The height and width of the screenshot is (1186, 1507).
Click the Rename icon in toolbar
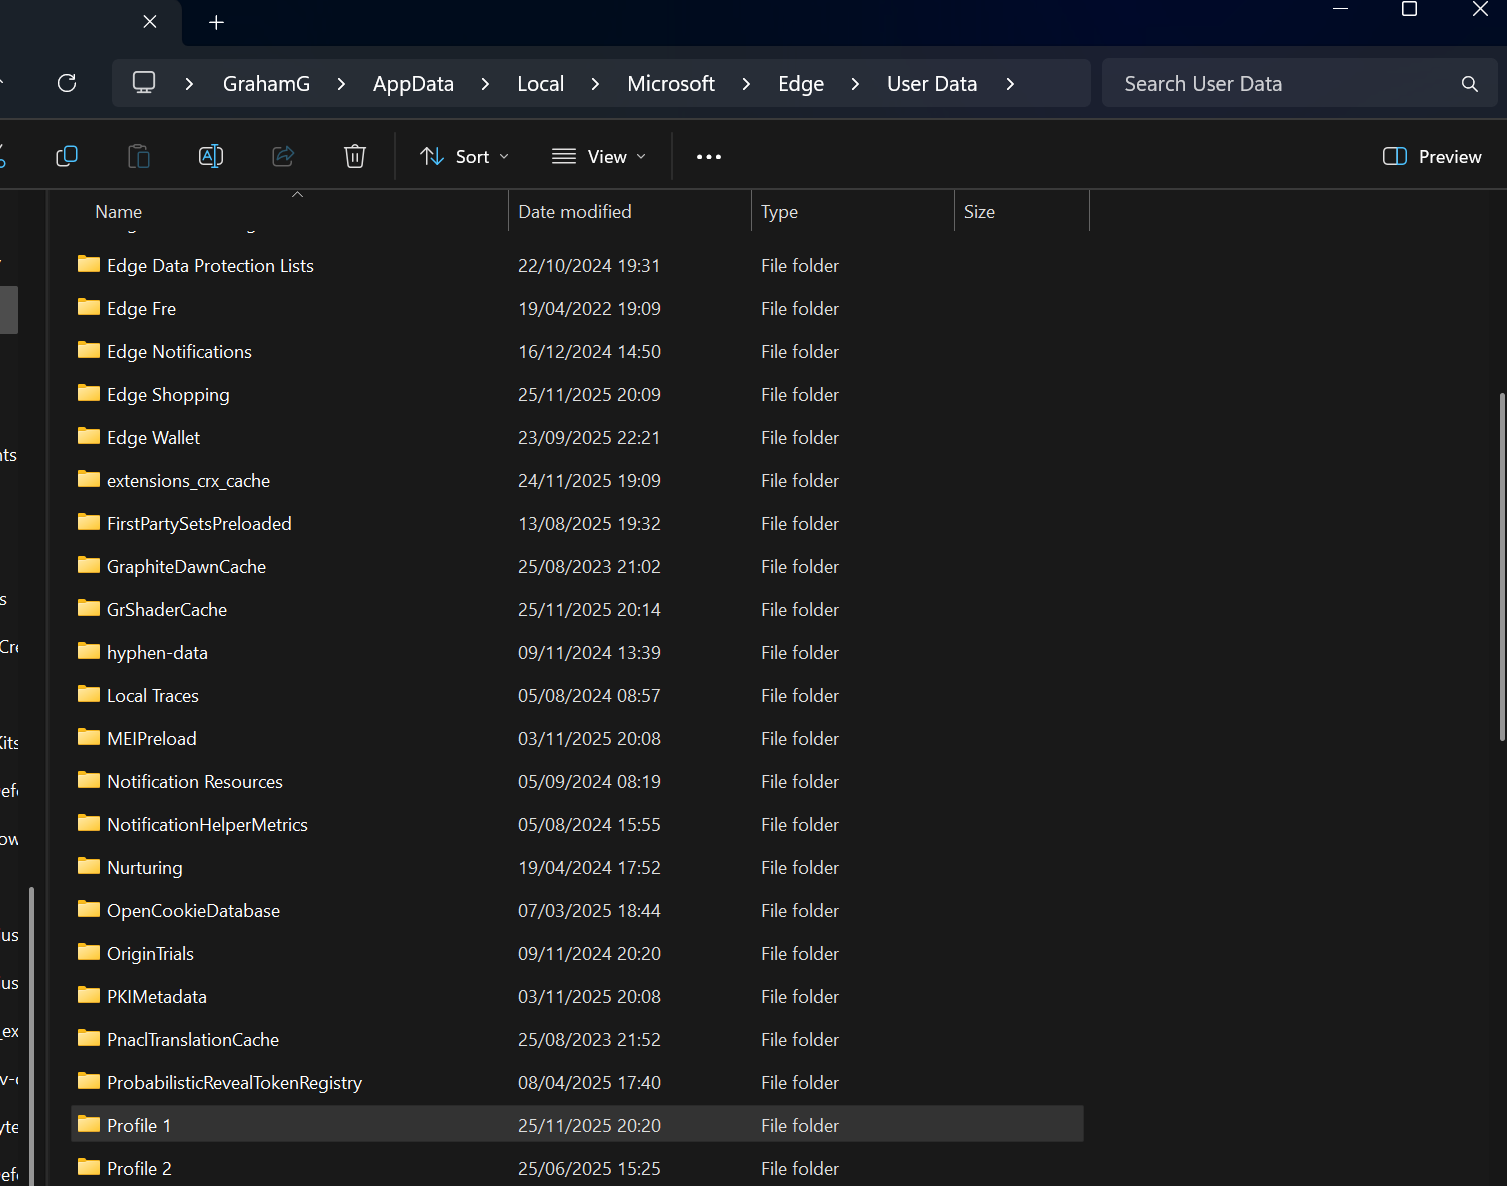(211, 156)
